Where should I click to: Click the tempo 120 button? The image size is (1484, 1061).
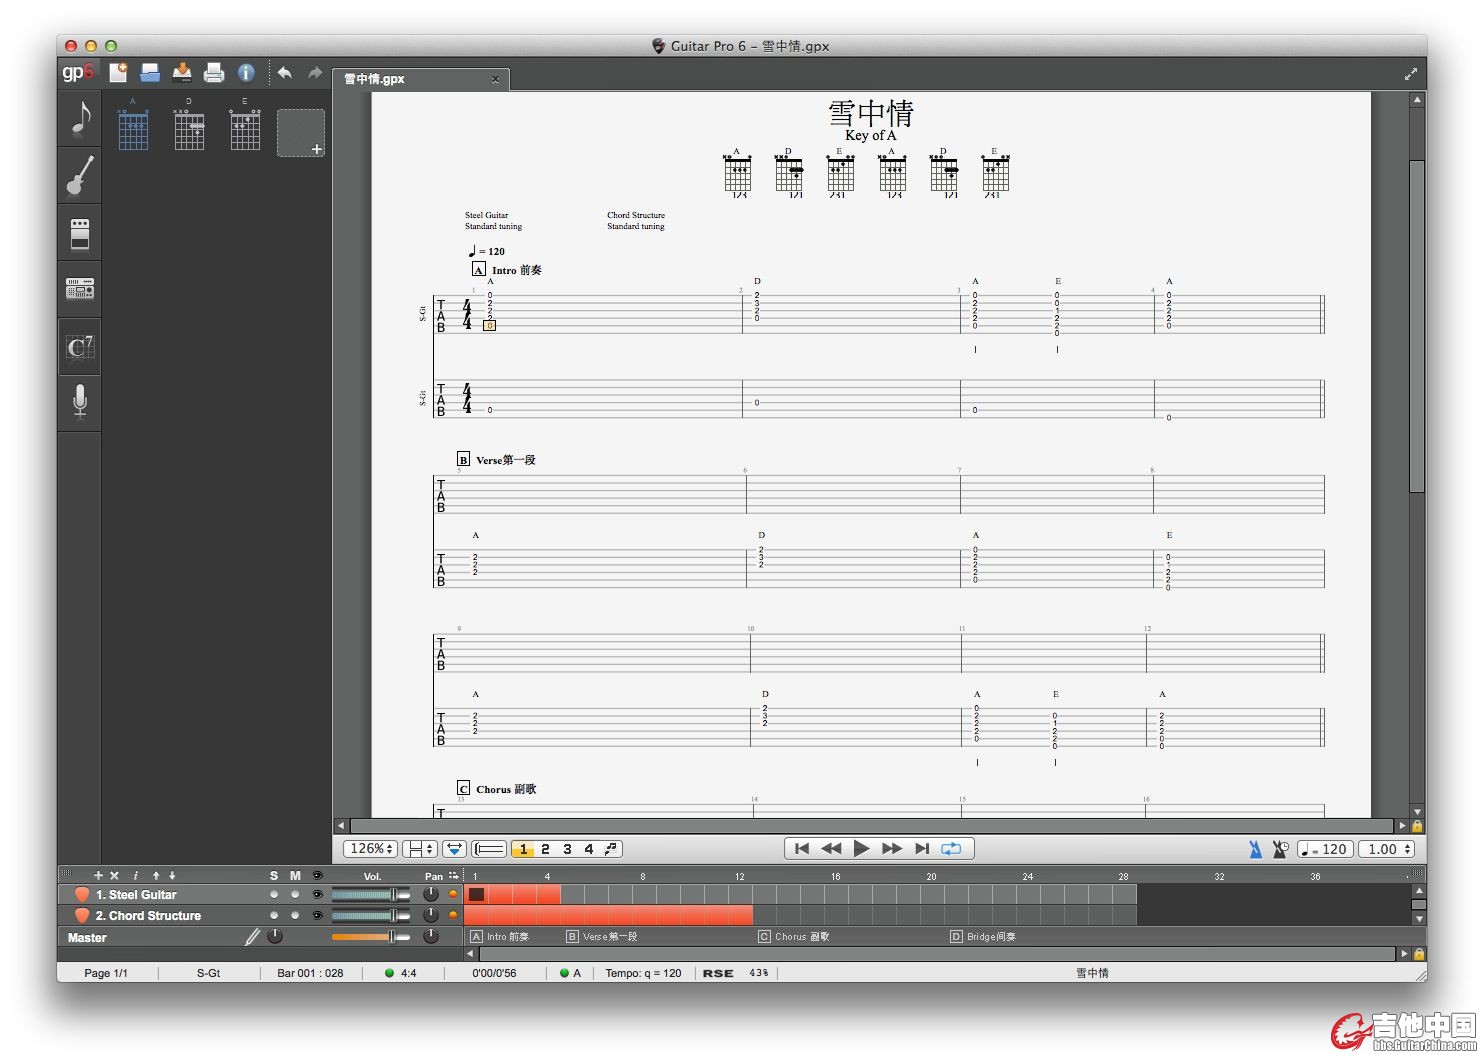[1325, 849]
